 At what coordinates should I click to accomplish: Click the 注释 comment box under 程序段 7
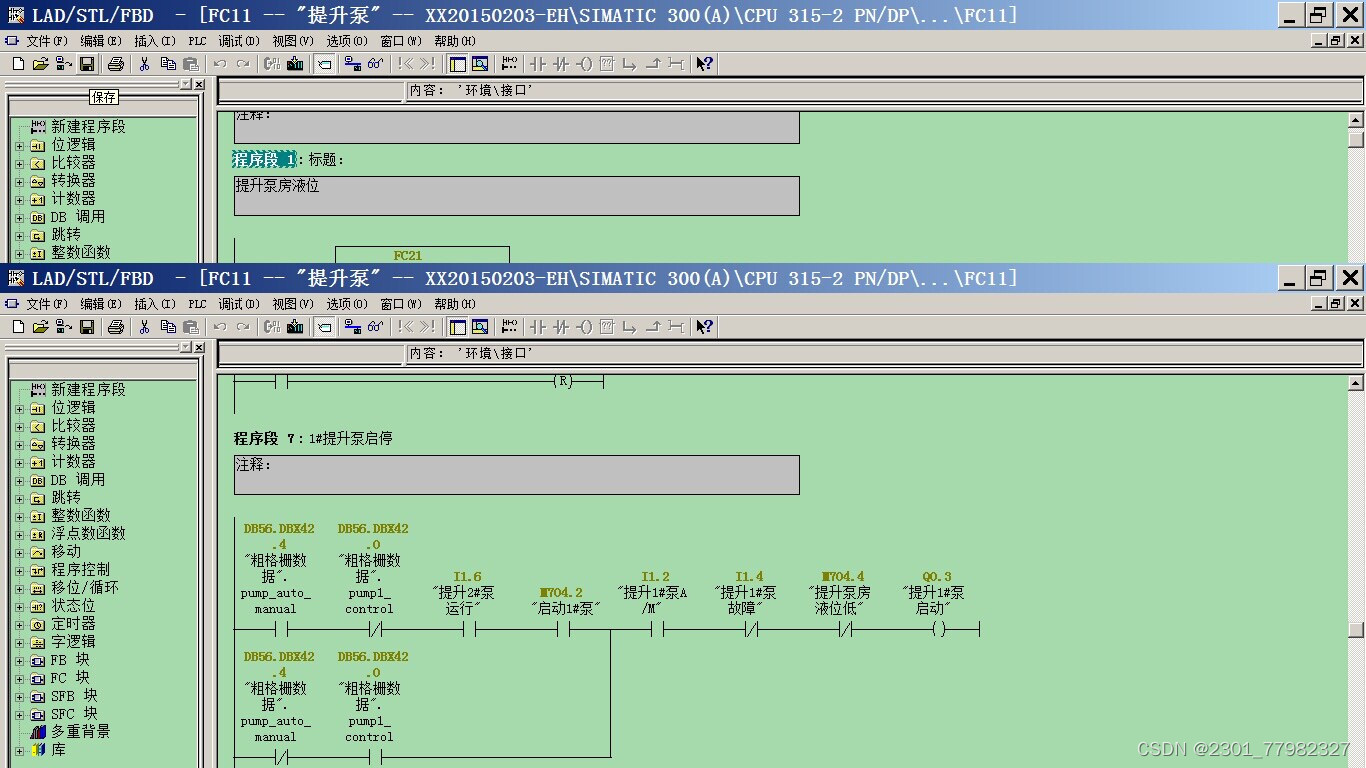(517, 475)
